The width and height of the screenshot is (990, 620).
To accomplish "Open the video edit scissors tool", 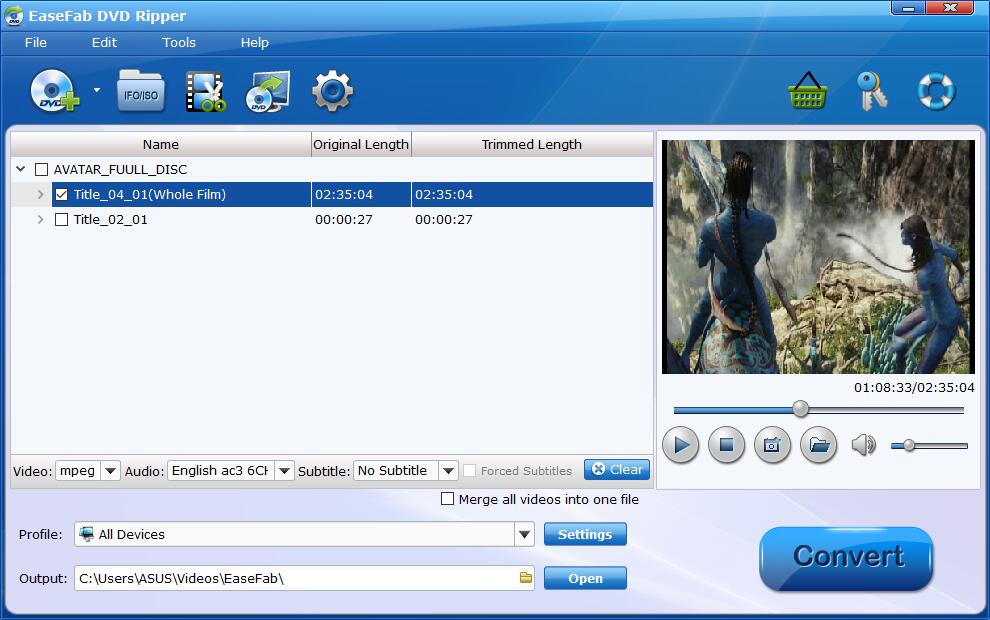I will [205, 92].
